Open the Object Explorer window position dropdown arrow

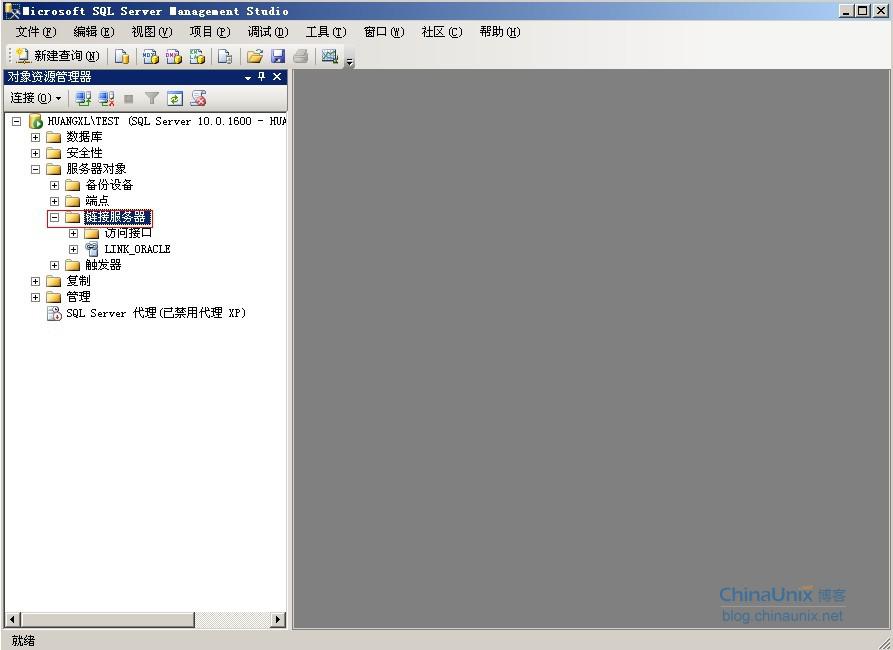(248, 77)
